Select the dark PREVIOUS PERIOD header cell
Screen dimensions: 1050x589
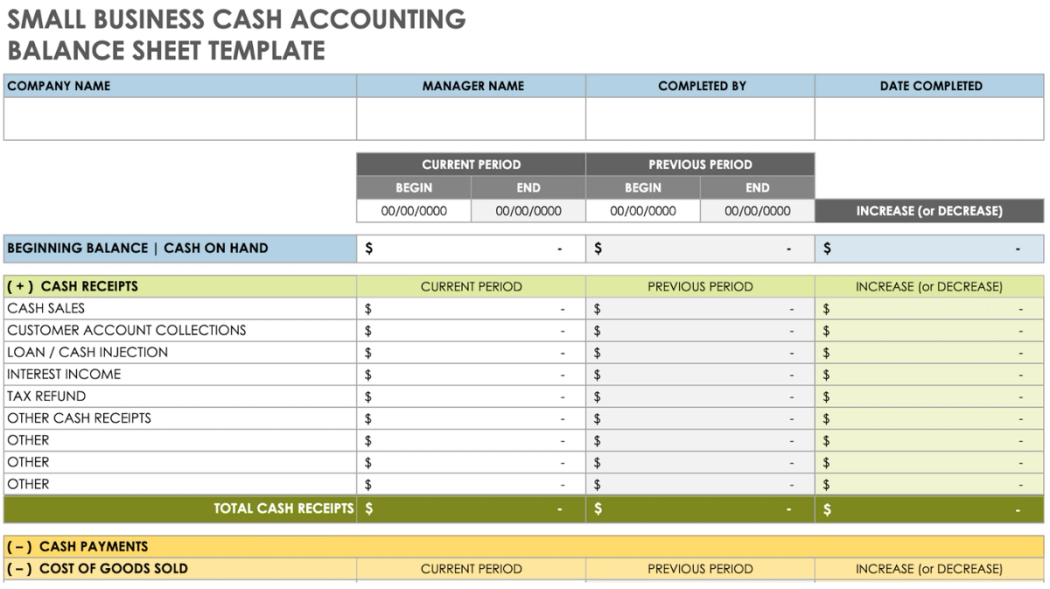[700, 165]
